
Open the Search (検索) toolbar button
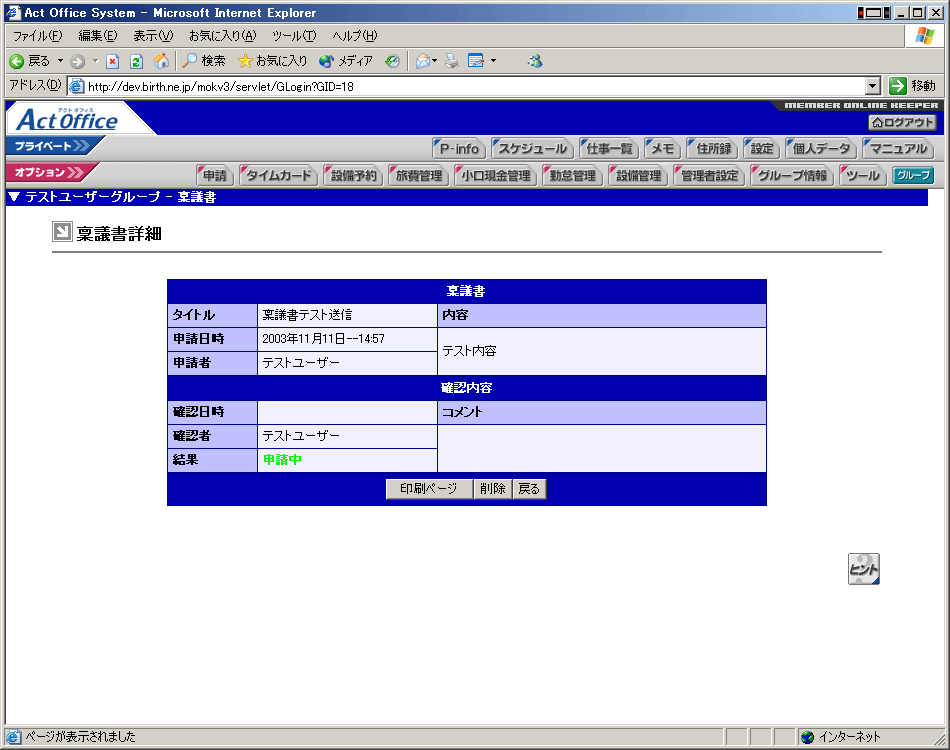[x=204, y=61]
